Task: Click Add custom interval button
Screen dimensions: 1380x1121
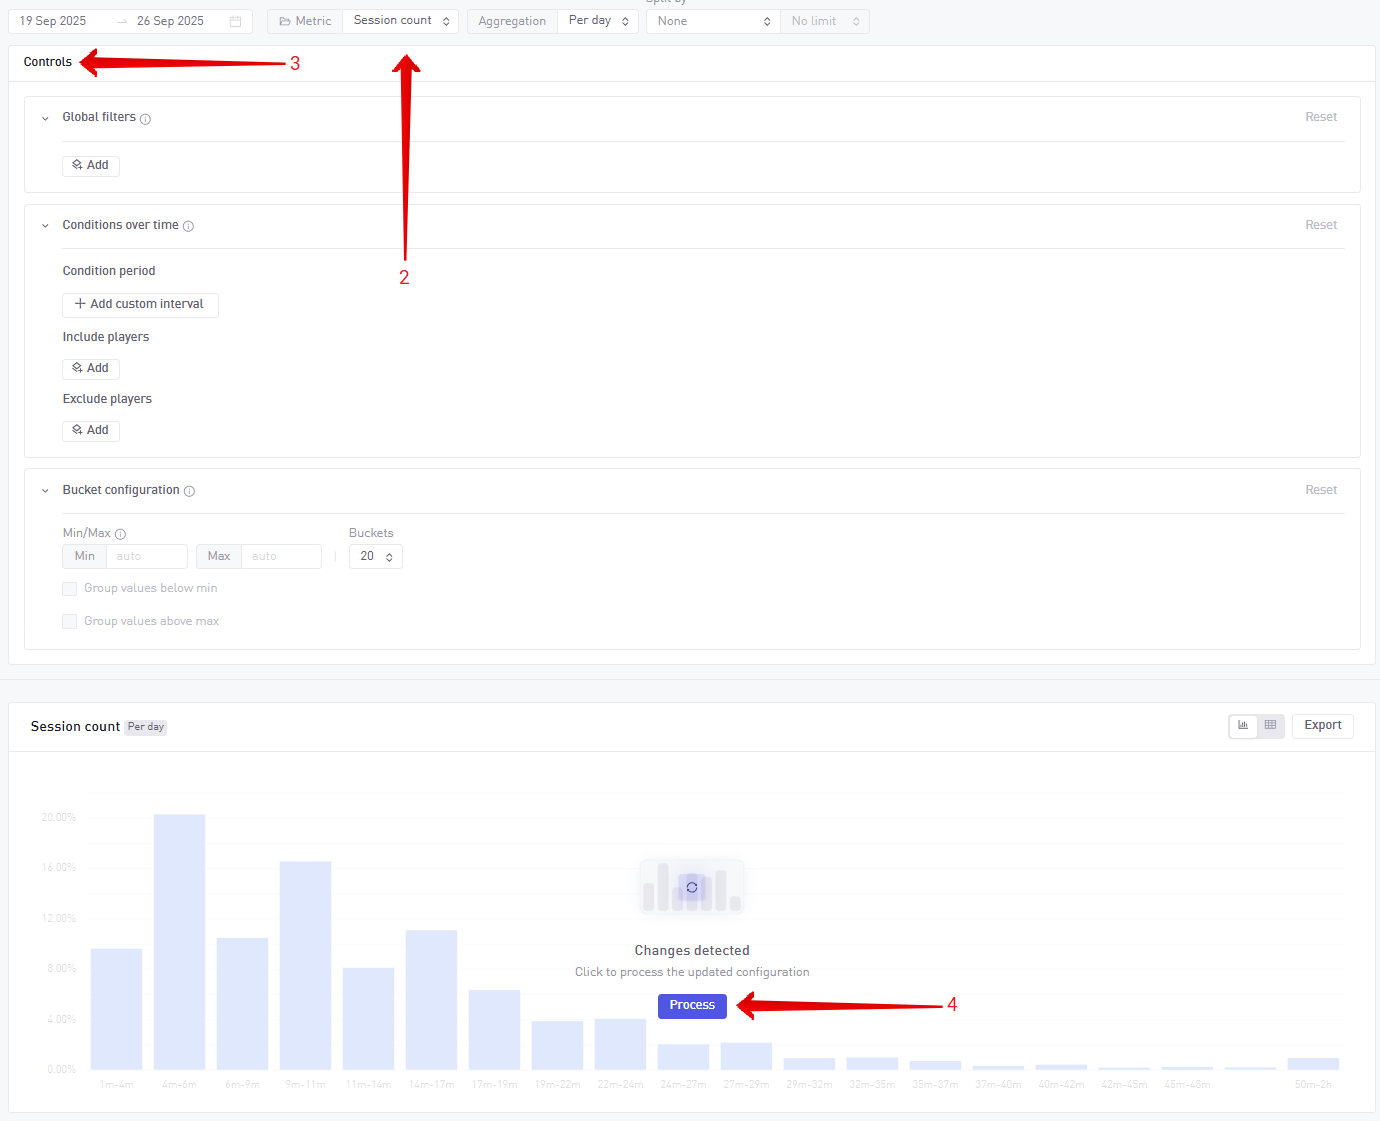Action: pyautogui.click(x=140, y=305)
